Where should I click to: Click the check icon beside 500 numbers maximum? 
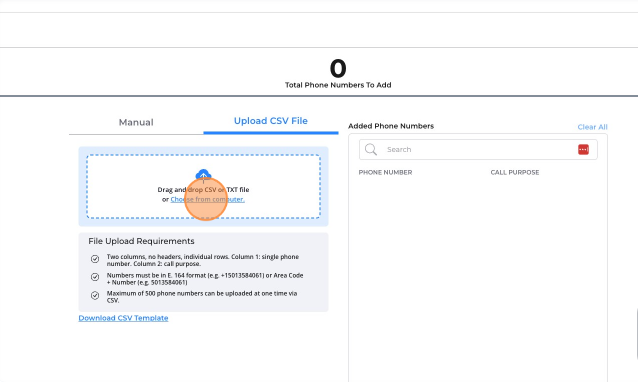(95, 295)
